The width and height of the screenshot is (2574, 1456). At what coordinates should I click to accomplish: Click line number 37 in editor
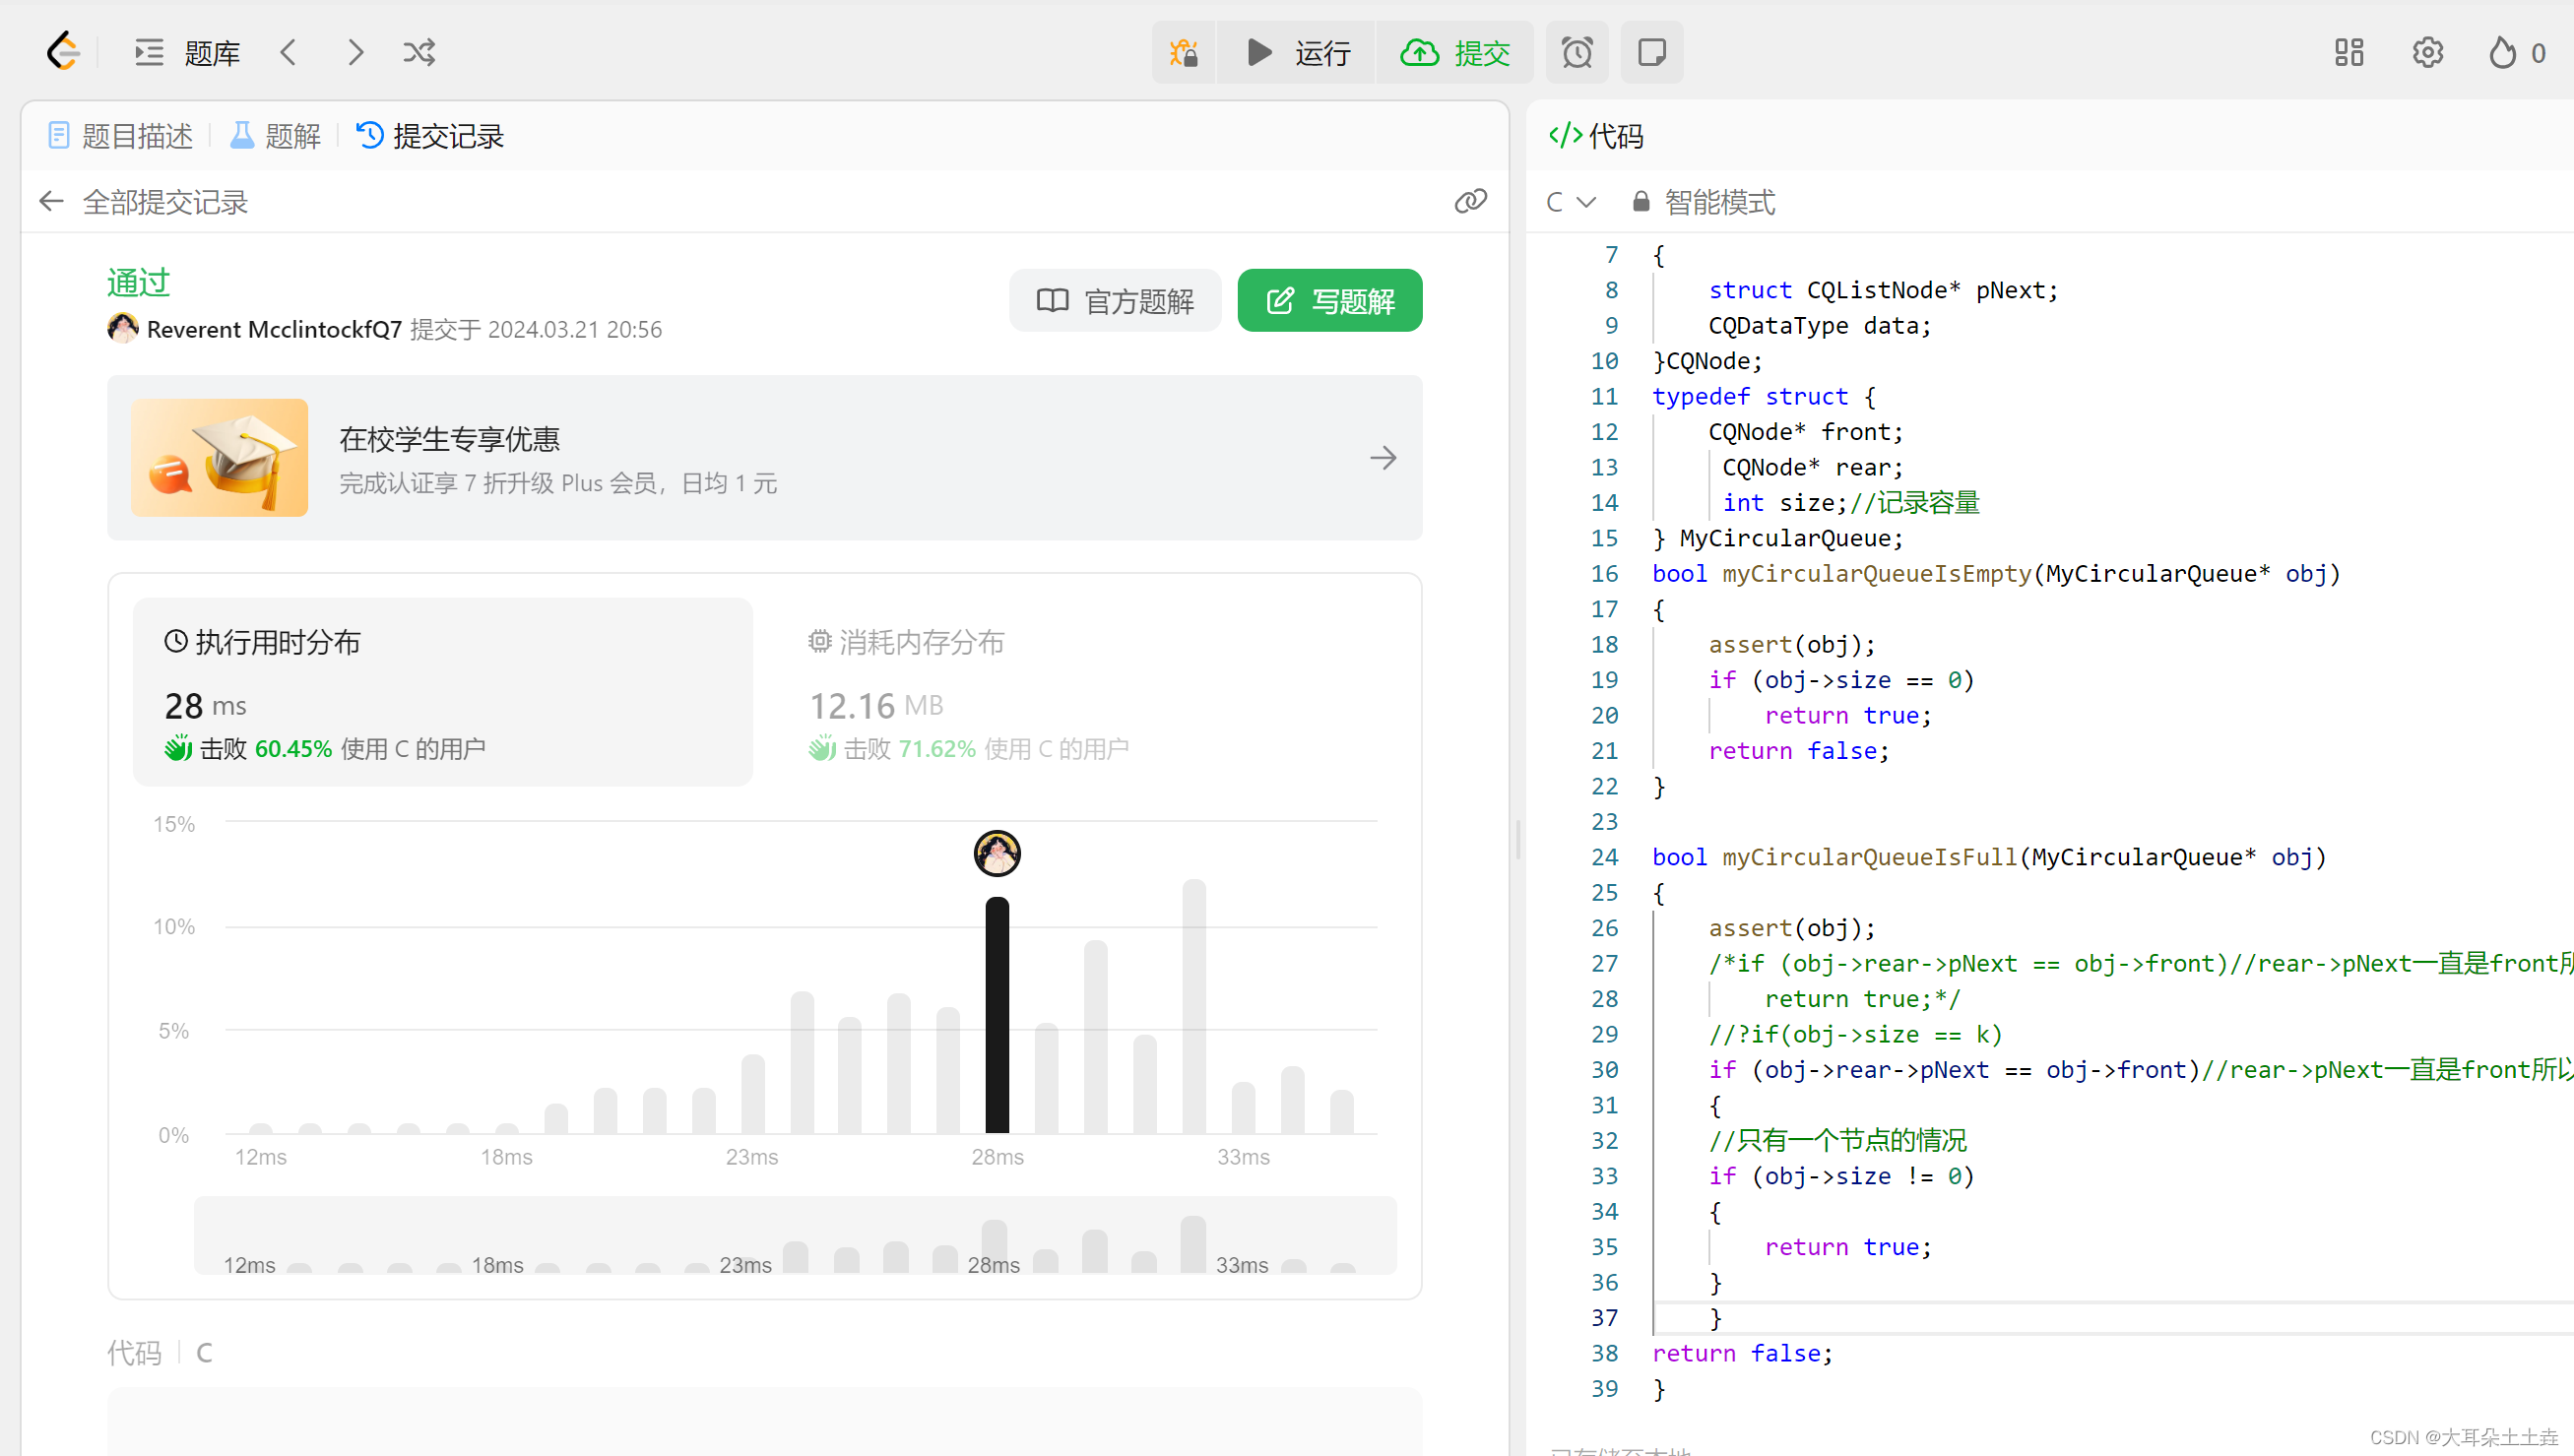pos(1604,1318)
